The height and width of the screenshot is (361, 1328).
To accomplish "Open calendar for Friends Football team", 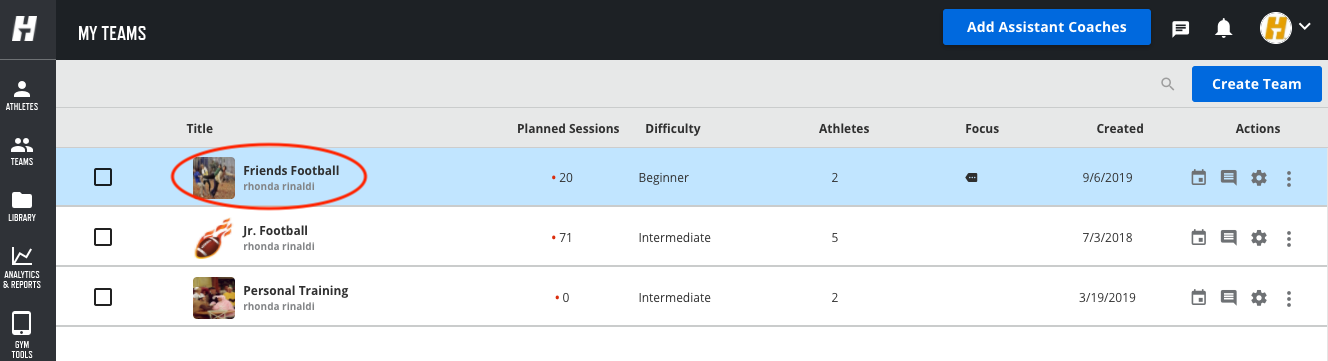I will point(1199,178).
